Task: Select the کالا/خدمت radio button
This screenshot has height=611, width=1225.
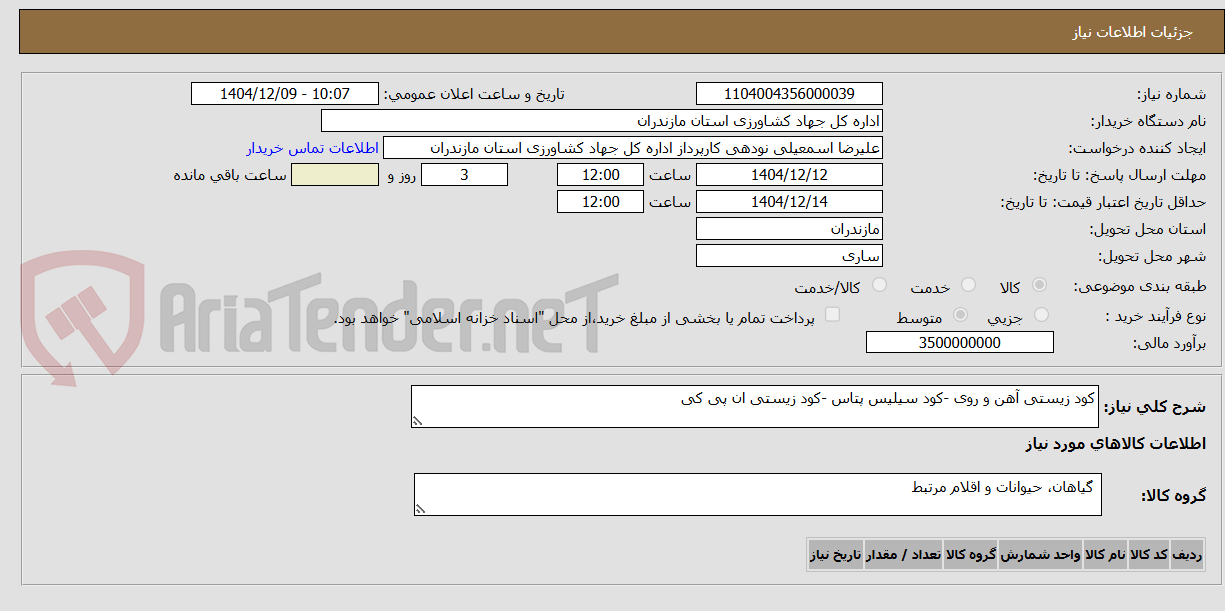Action: [879, 286]
